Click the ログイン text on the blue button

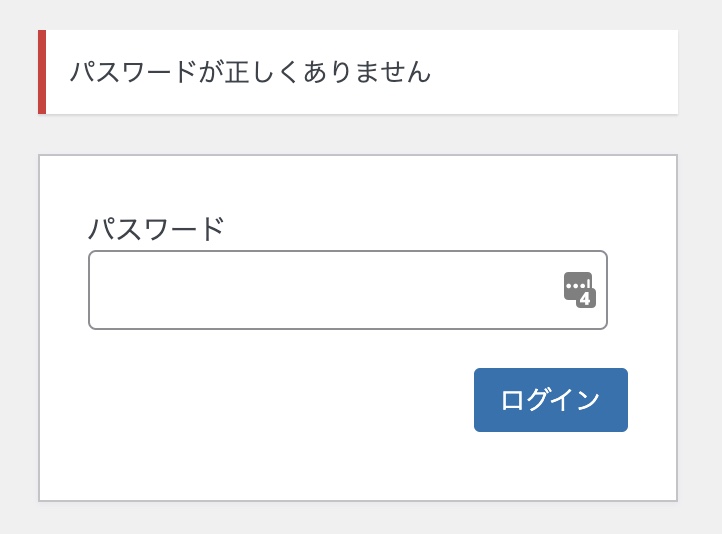coord(550,400)
